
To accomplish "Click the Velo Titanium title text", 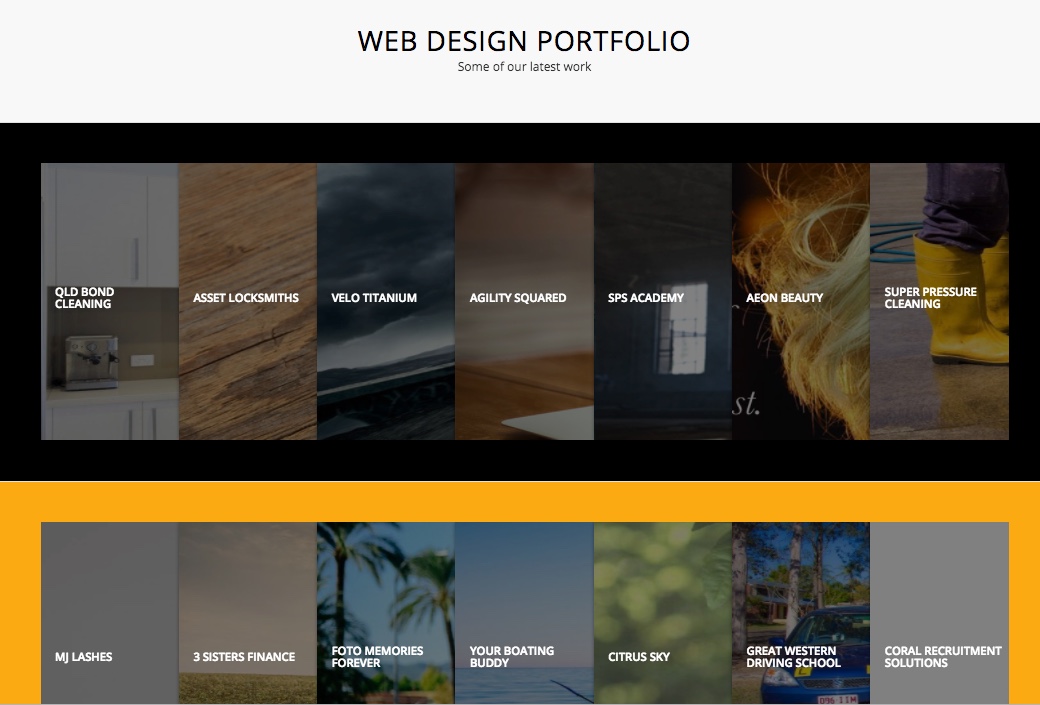I will tap(374, 298).
